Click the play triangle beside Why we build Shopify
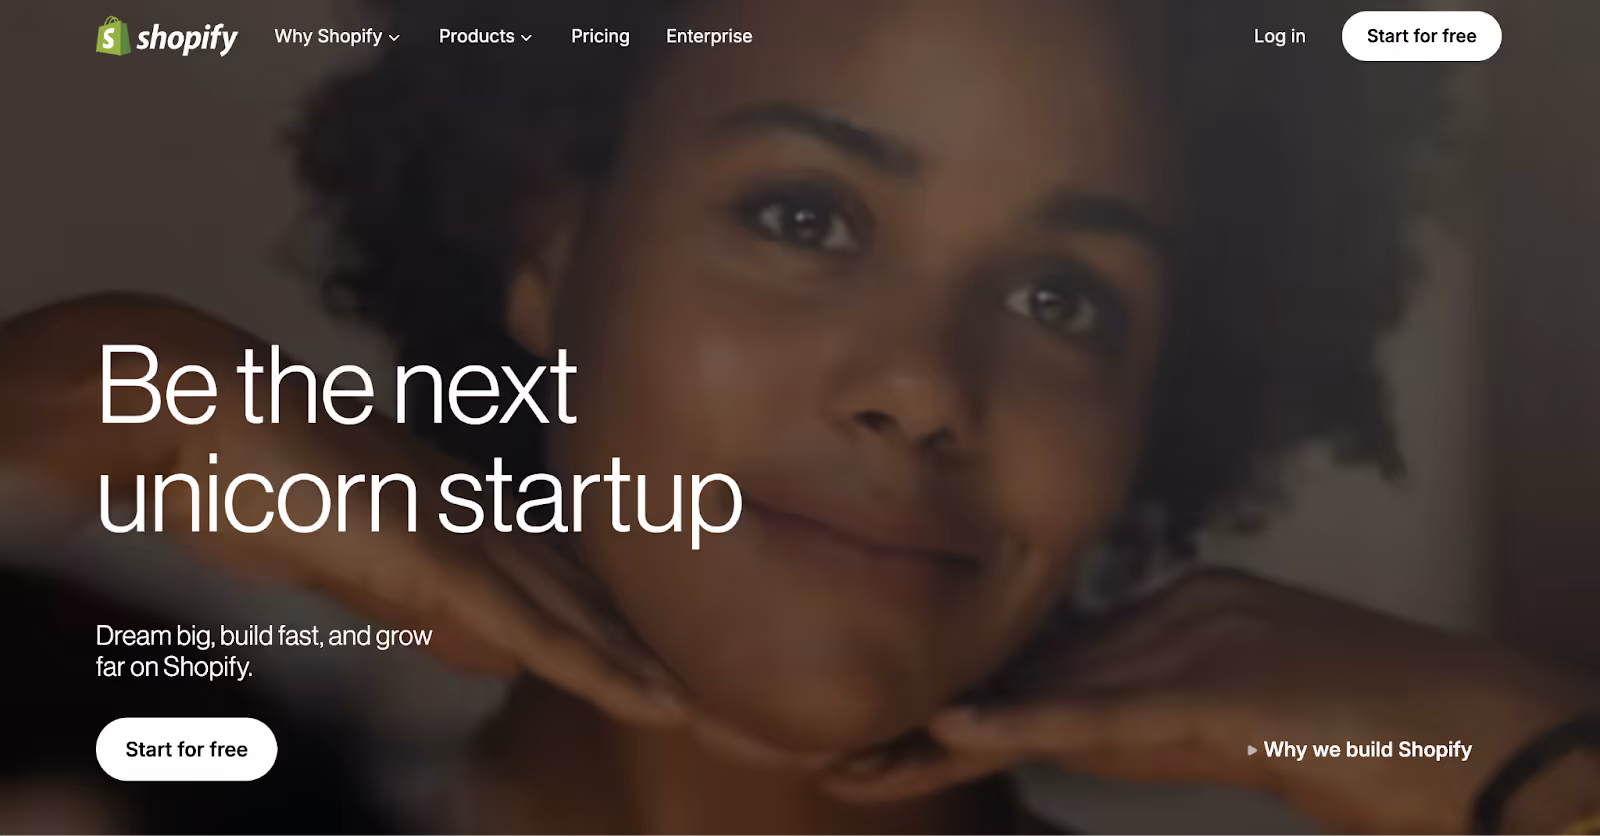Viewport: 1600px width, 836px height. pyautogui.click(x=1252, y=750)
